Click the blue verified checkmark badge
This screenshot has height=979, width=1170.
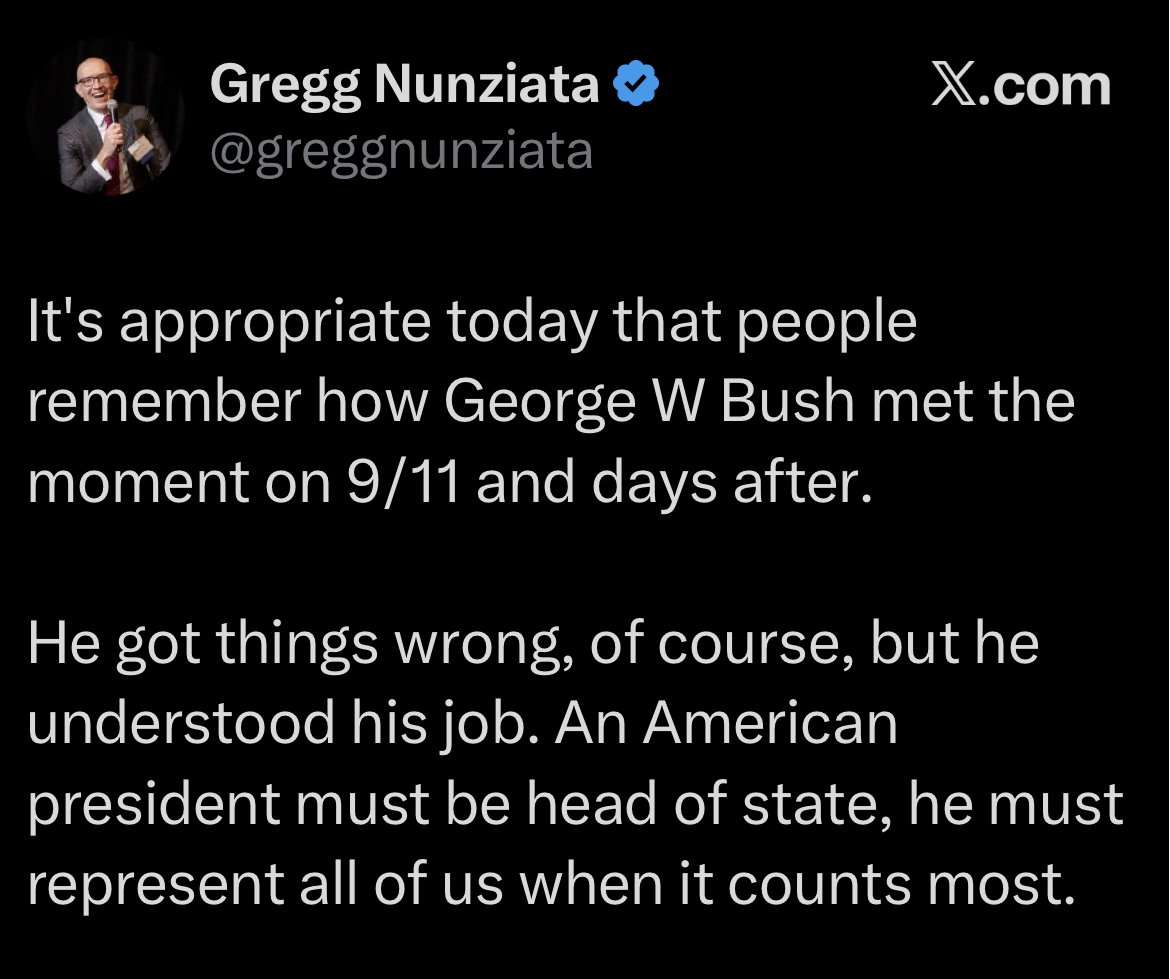(636, 84)
